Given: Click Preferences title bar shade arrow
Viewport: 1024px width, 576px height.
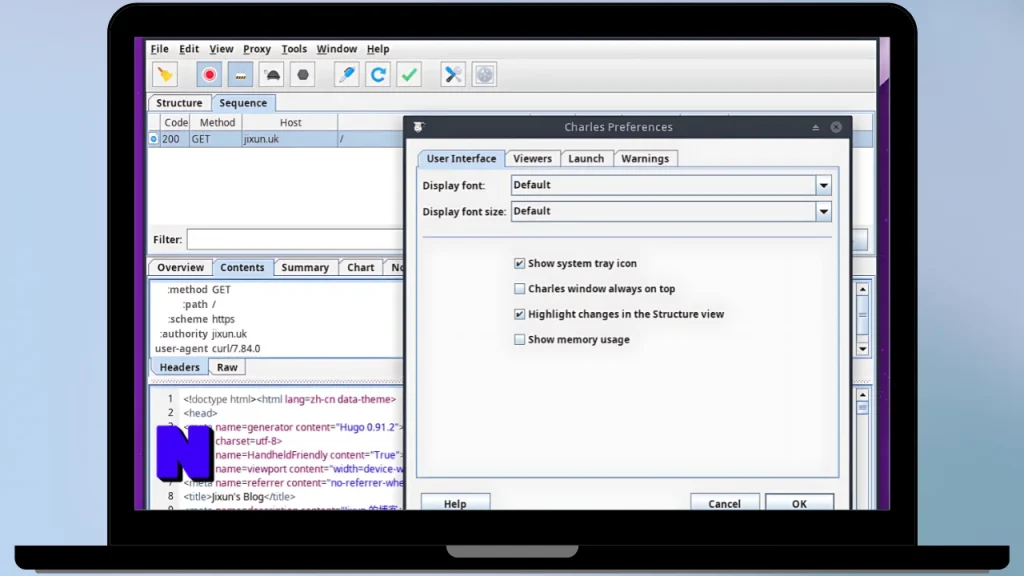Looking at the screenshot, I should (816, 127).
